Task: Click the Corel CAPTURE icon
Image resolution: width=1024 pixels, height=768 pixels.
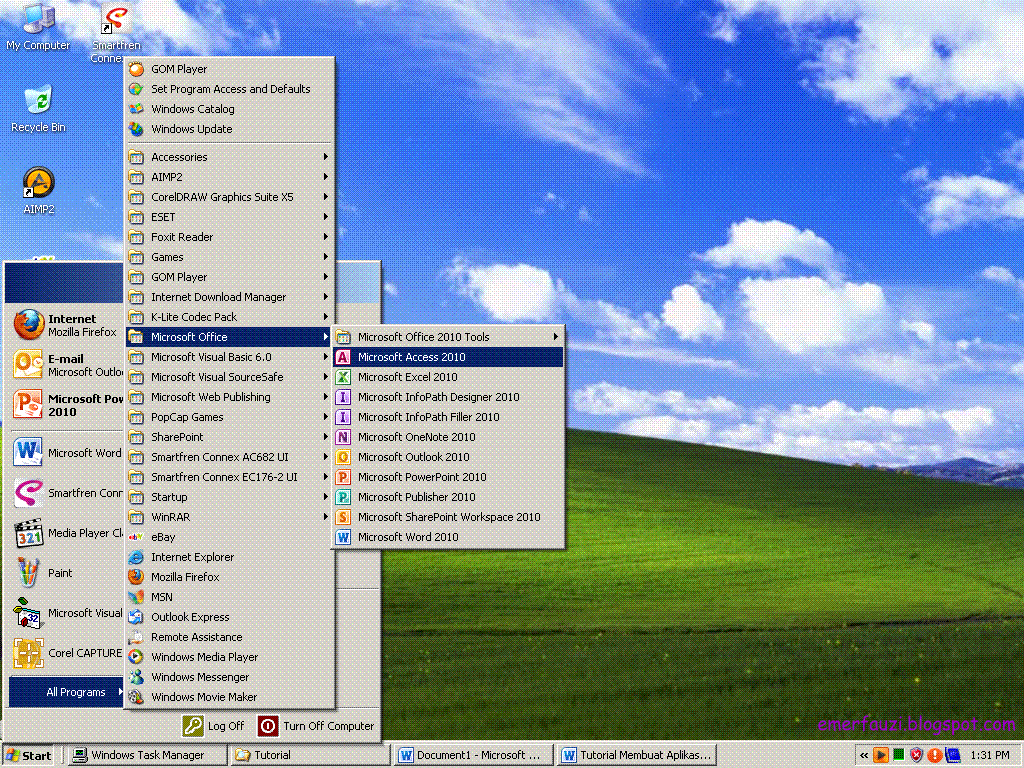Action: [29, 653]
